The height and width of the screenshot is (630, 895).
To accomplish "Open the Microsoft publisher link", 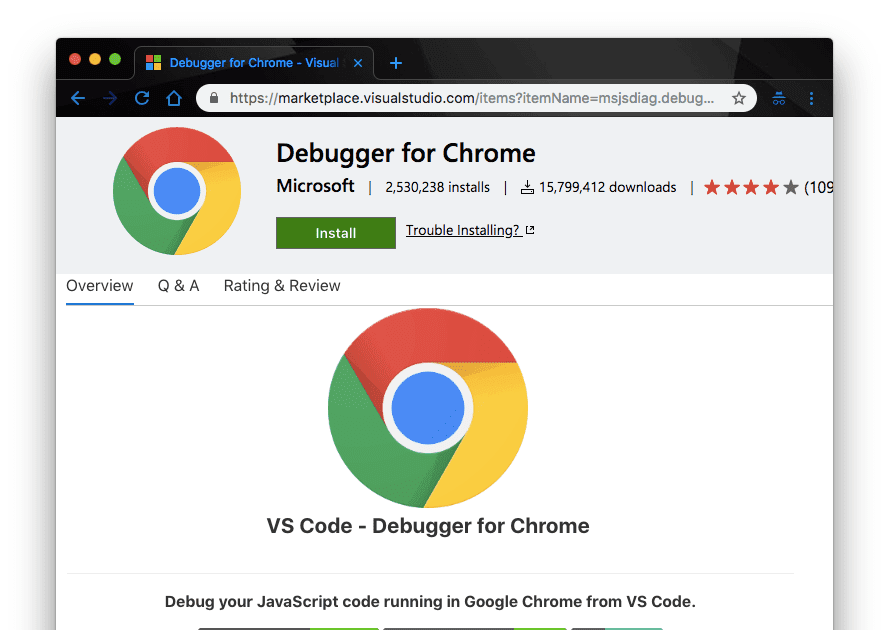I will pos(315,186).
